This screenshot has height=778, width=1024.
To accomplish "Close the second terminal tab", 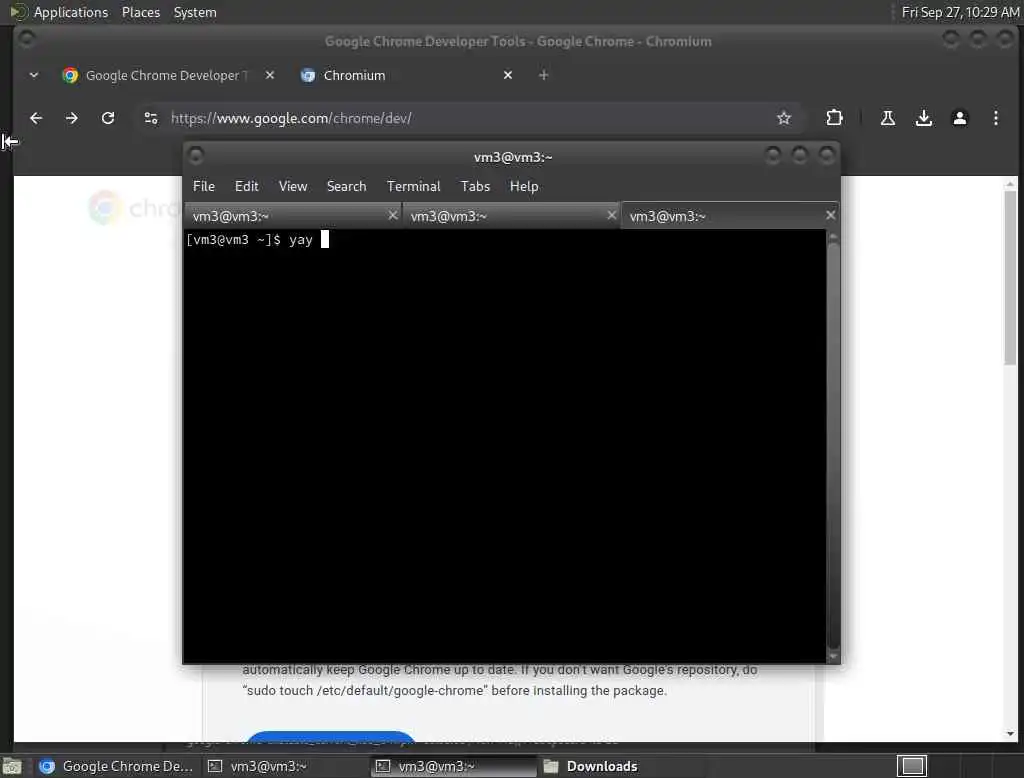I will point(611,215).
